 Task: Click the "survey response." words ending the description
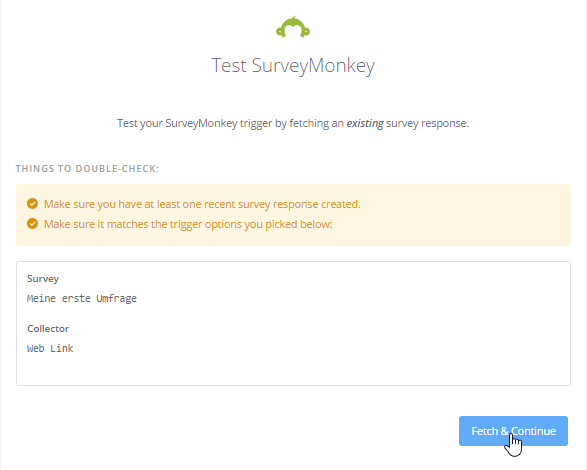click(428, 123)
